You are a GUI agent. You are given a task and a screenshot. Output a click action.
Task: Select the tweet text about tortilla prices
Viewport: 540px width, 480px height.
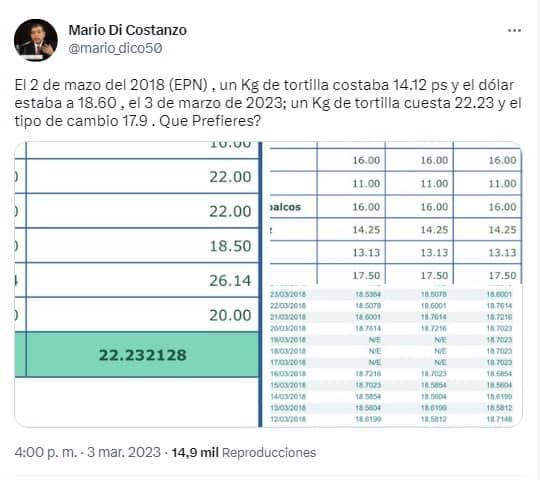tap(268, 103)
